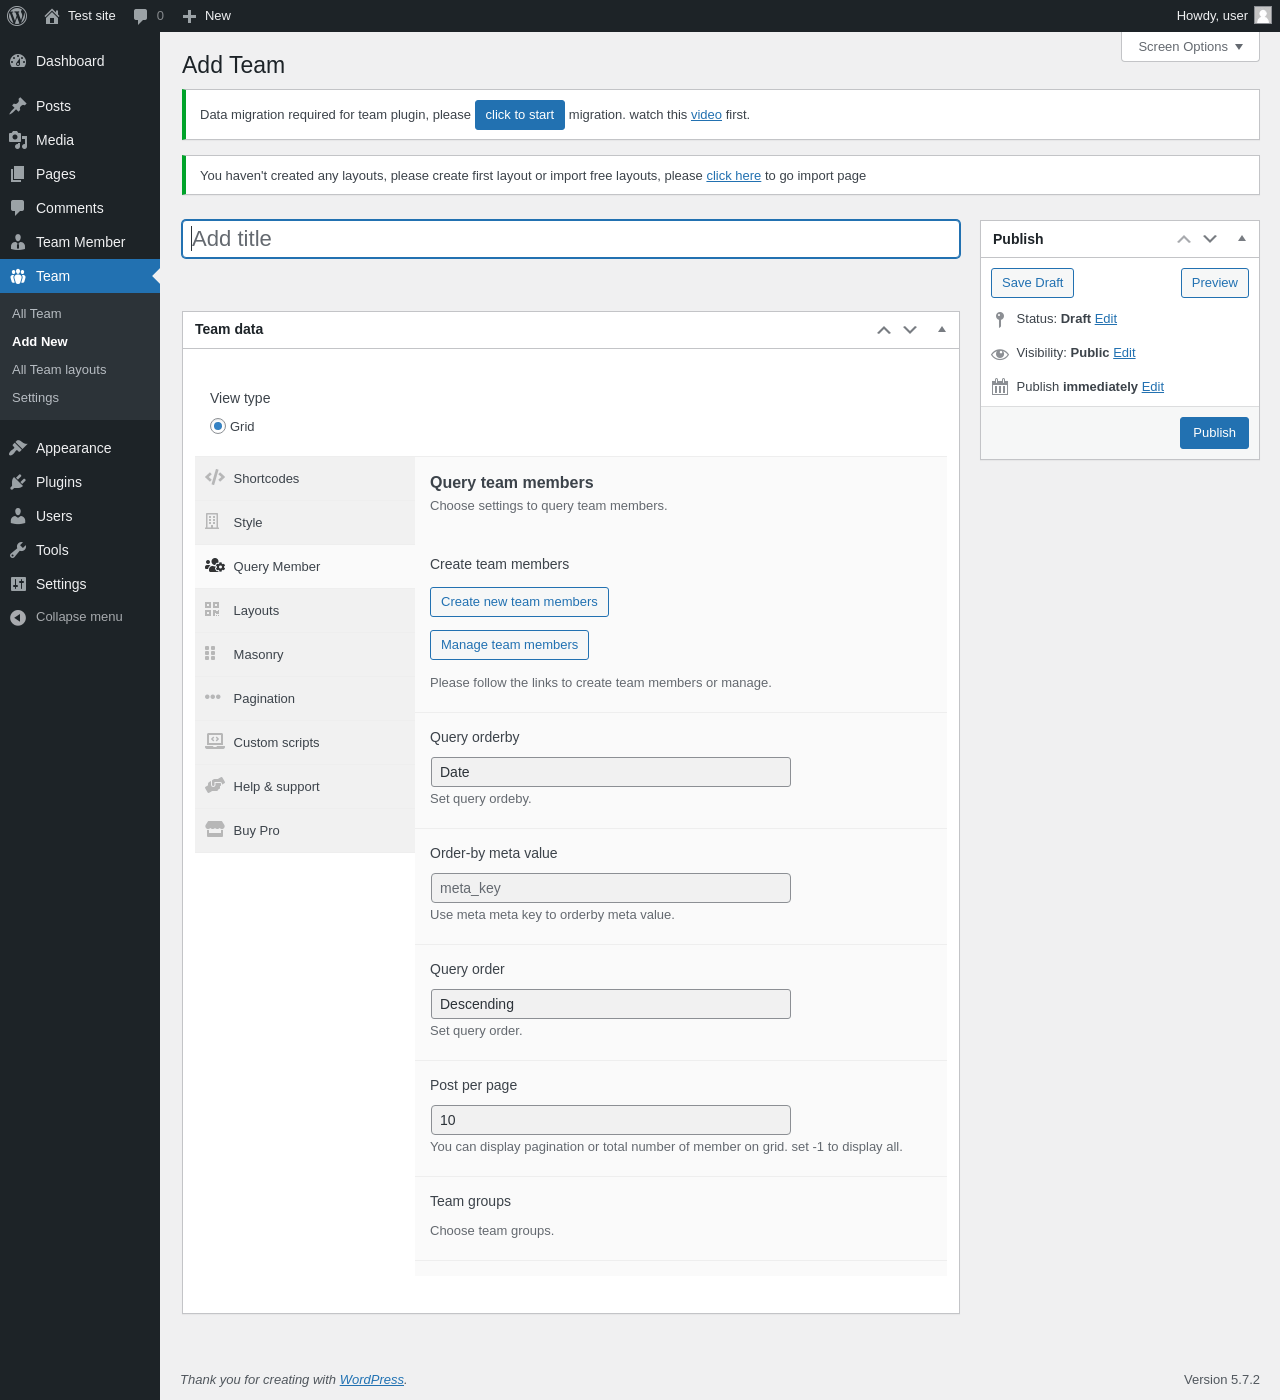The width and height of the screenshot is (1280, 1400).
Task: Click the Media icon in sidebar
Action: (x=18, y=140)
